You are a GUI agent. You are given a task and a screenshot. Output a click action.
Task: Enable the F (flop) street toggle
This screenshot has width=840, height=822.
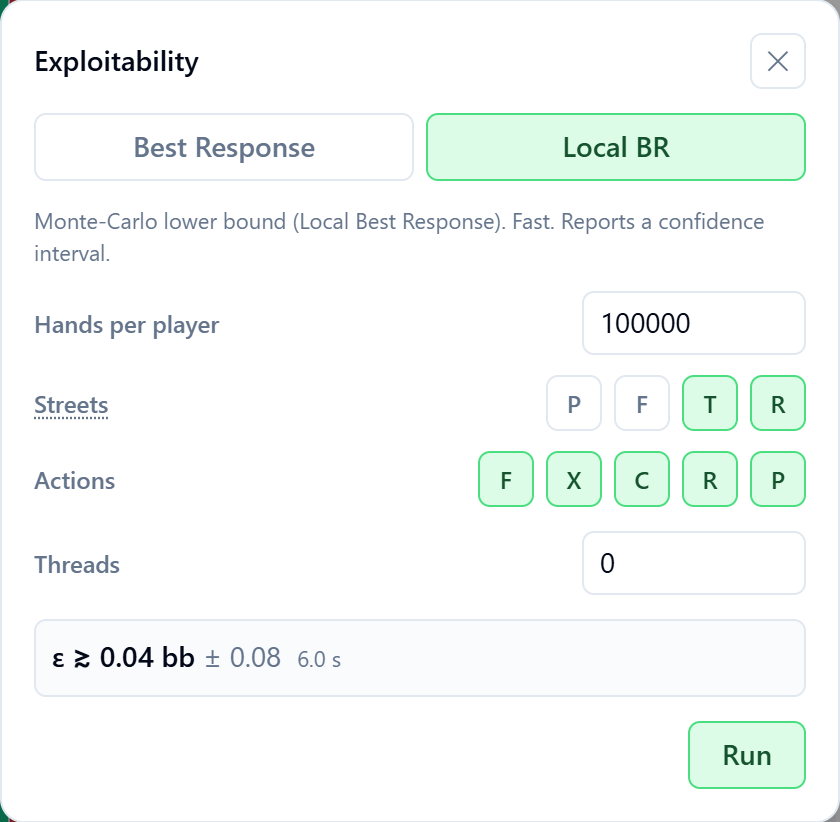pos(642,403)
